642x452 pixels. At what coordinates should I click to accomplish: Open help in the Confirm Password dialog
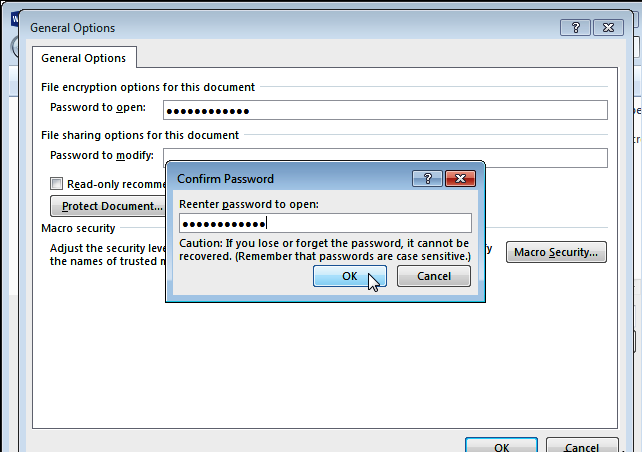coord(427,179)
